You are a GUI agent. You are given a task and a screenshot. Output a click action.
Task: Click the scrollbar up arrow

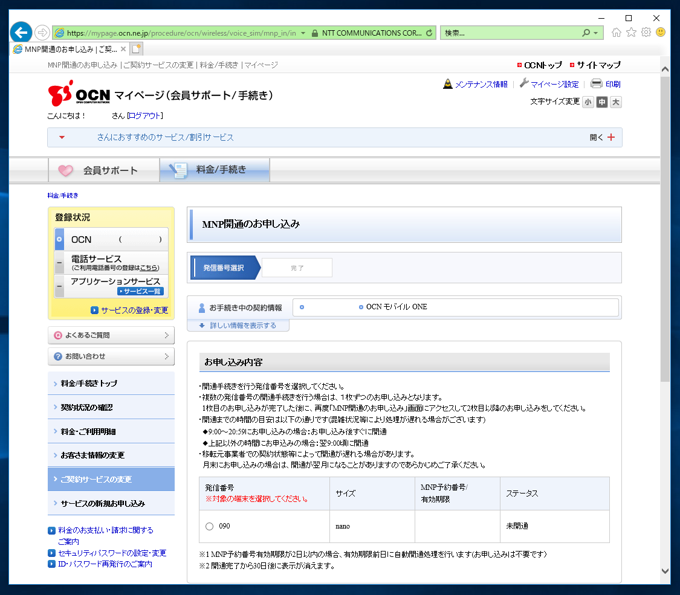pos(665,69)
